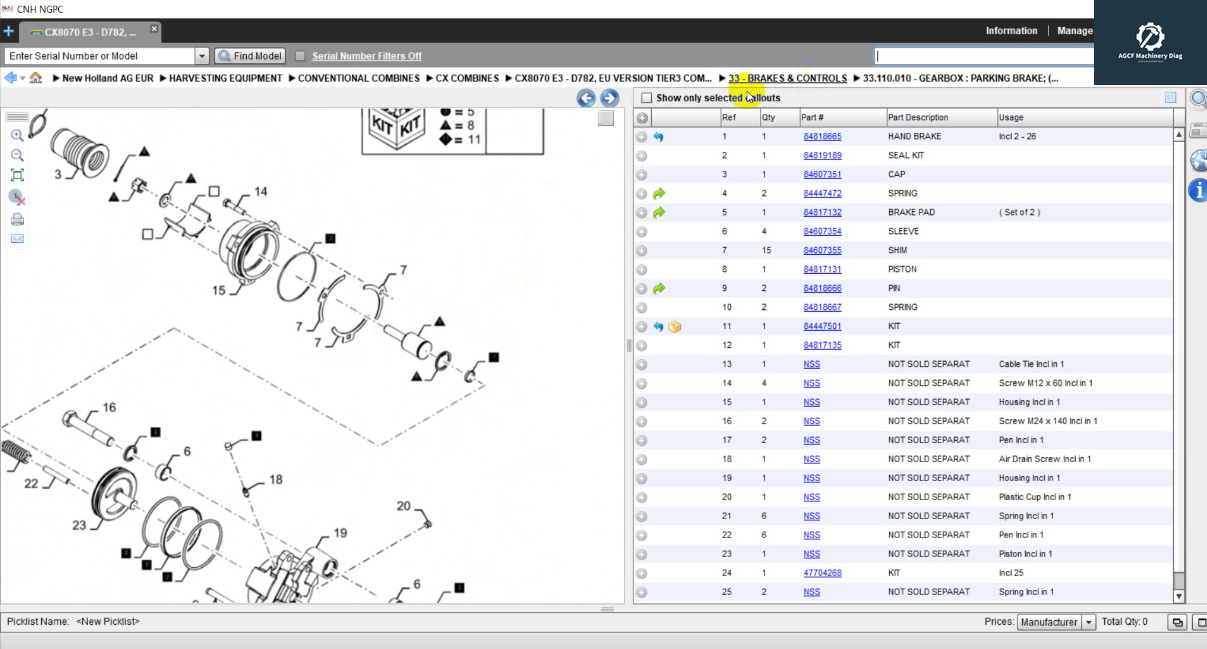The image size is (1207, 649).
Task: Open part number 84817132 link
Action: tap(822, 213)
